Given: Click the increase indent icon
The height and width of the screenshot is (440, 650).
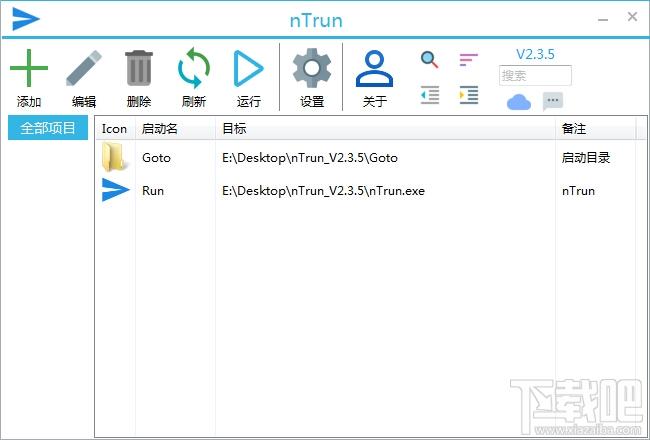Looking at the screenshot, I should [469, 95].
